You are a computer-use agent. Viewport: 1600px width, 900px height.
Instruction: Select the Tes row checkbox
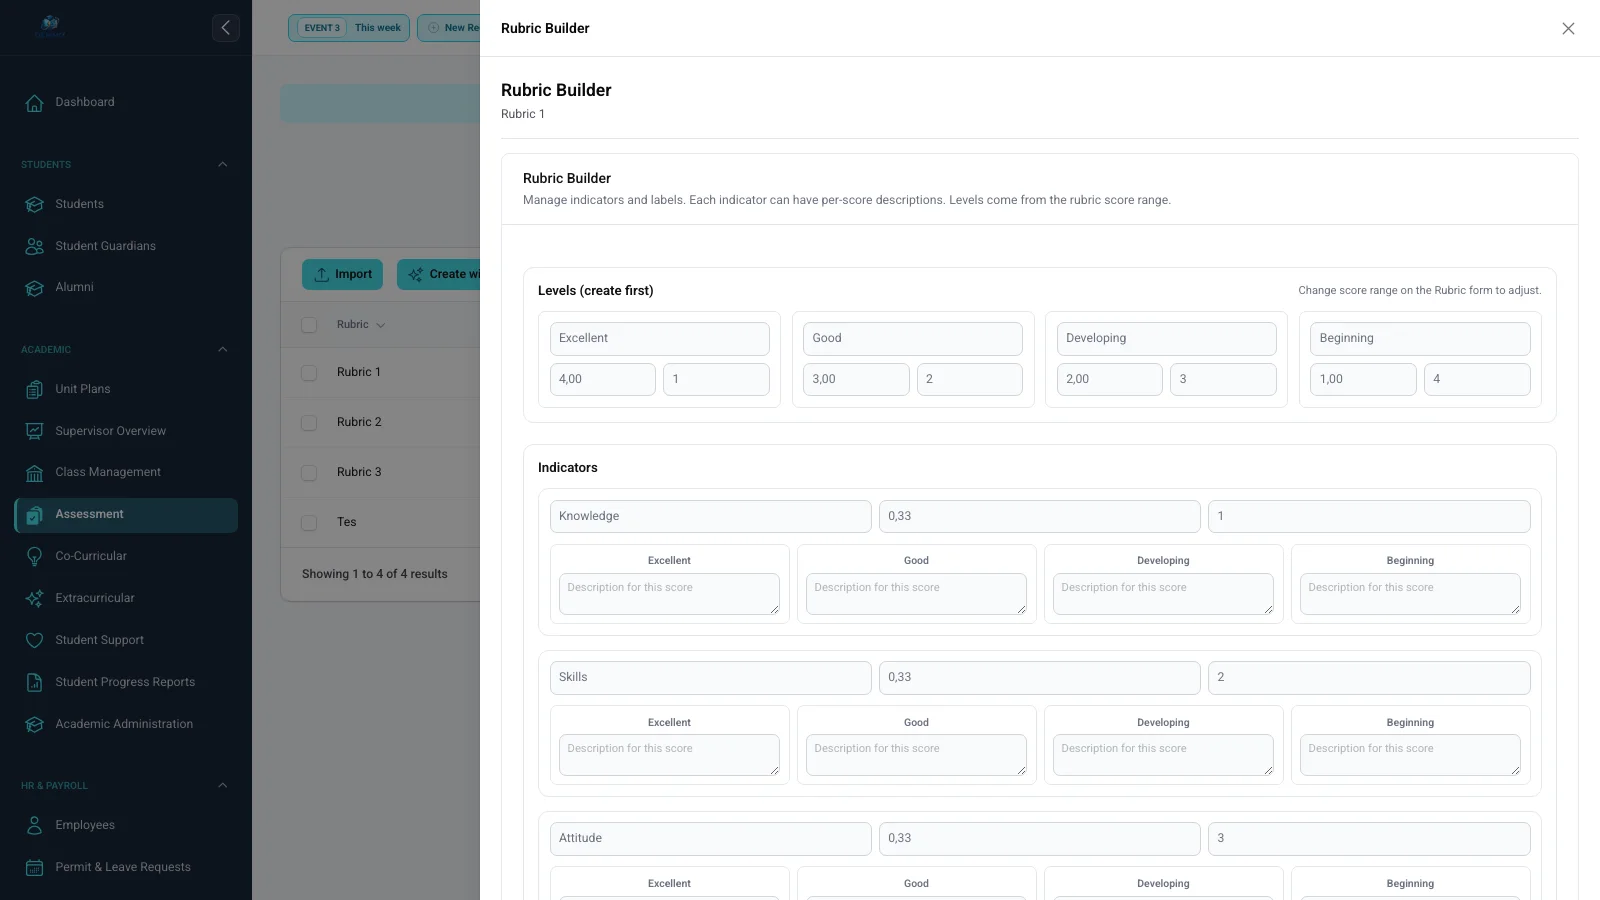coord(309,522)
